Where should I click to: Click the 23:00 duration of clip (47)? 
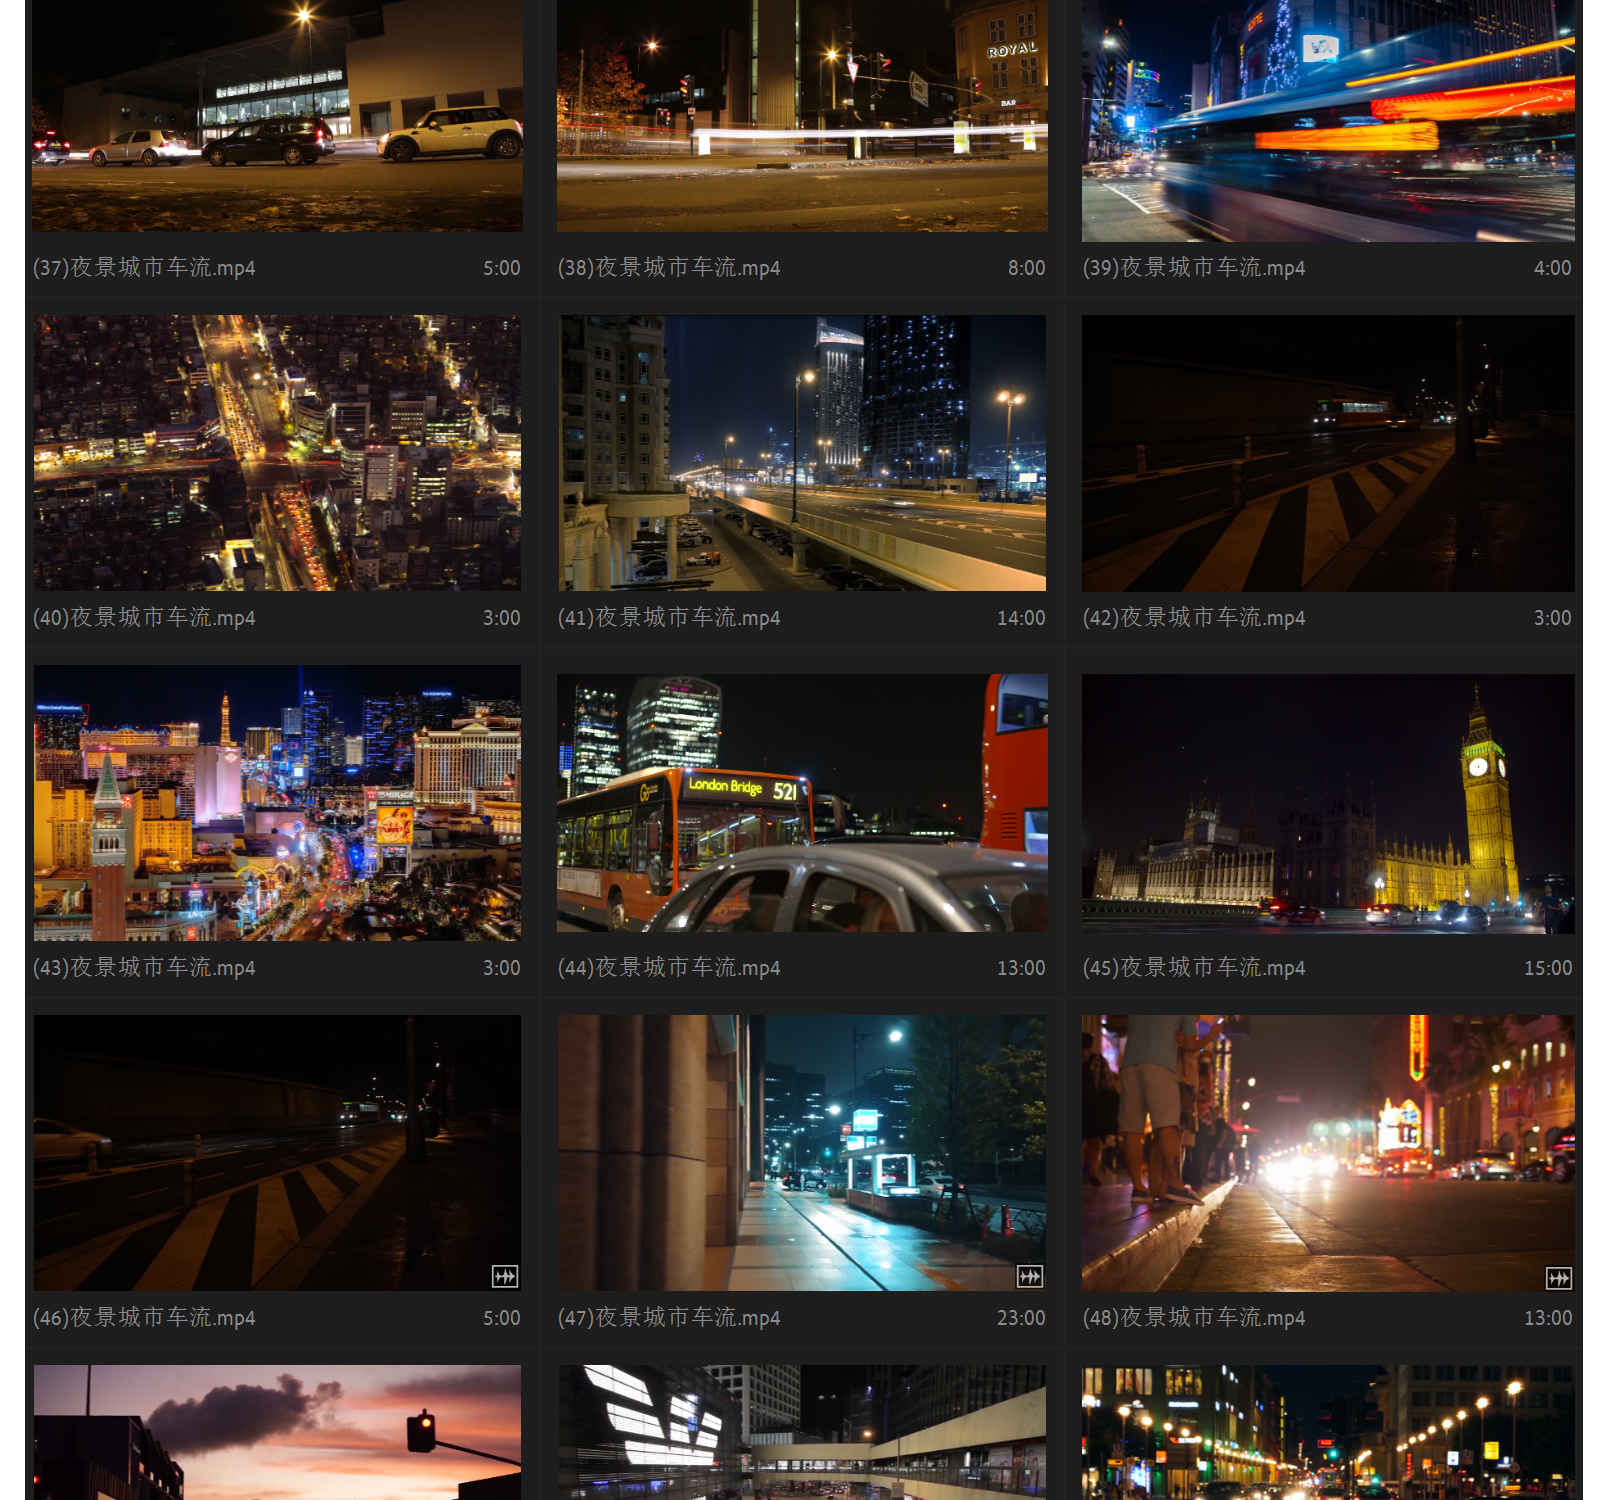click(1021, 1318)
